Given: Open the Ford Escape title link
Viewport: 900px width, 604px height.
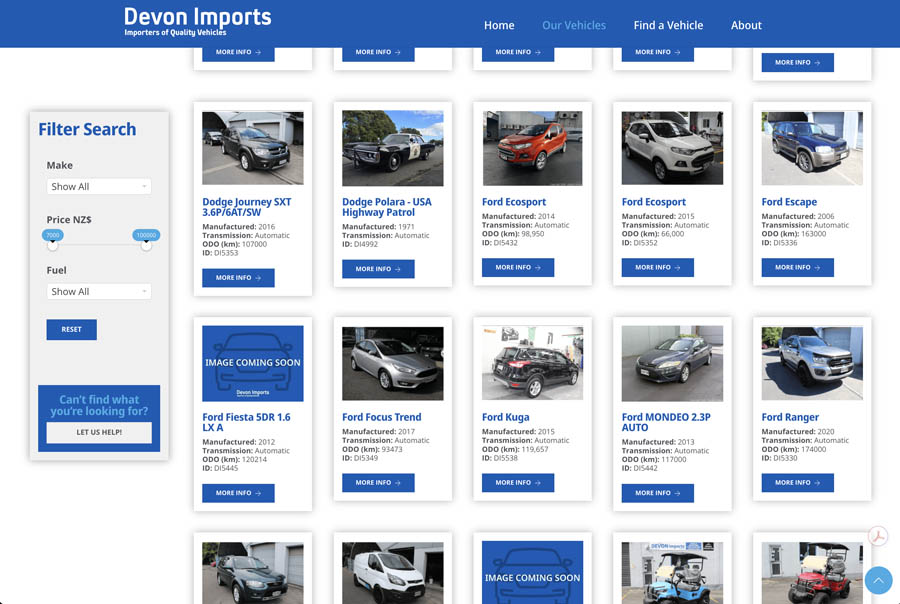Looking at the screenshot, I should 789,202.
